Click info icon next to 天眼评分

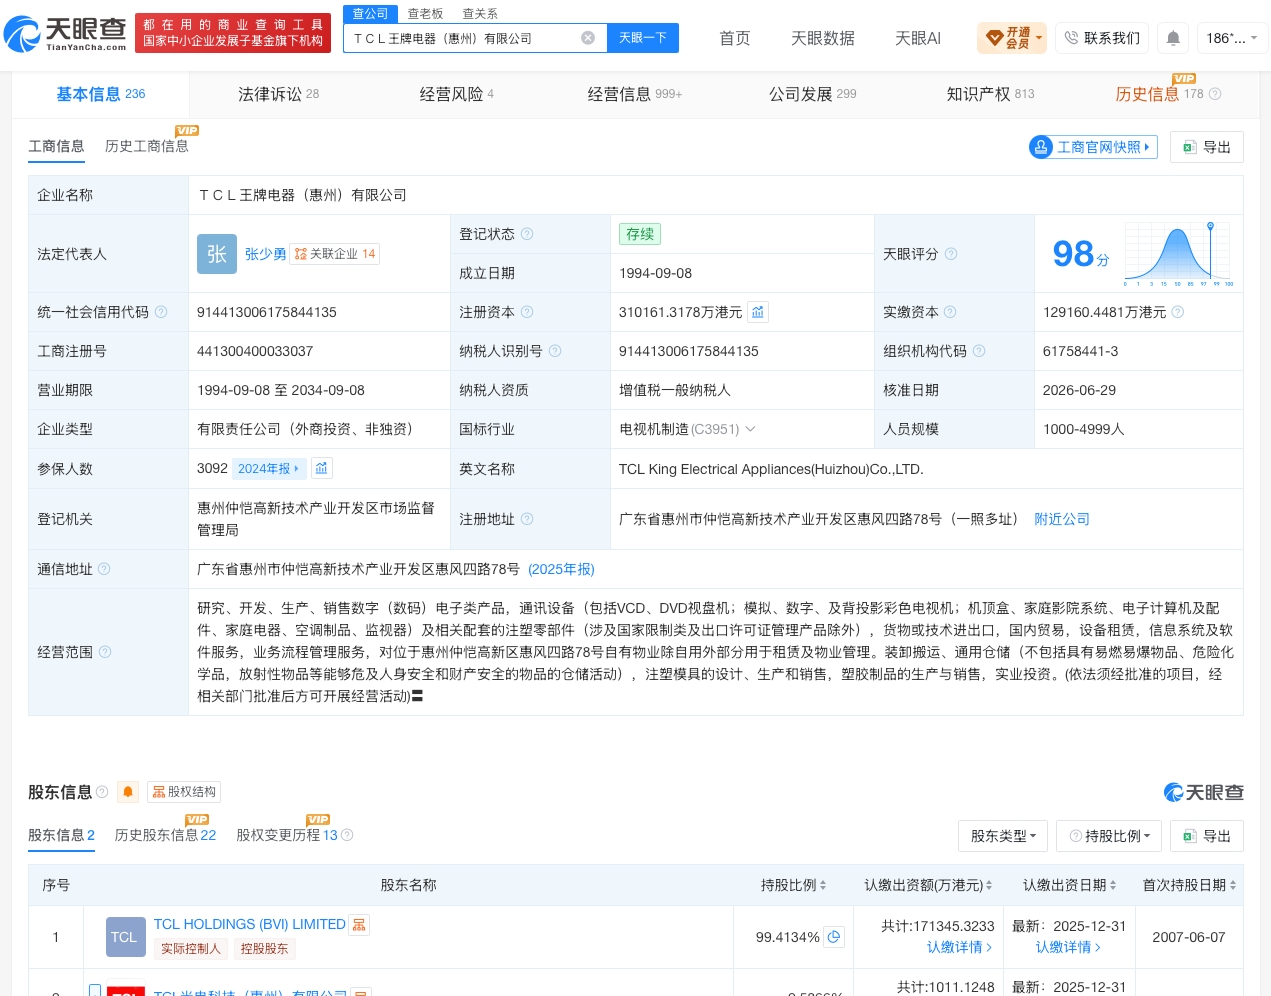point(951,254)
